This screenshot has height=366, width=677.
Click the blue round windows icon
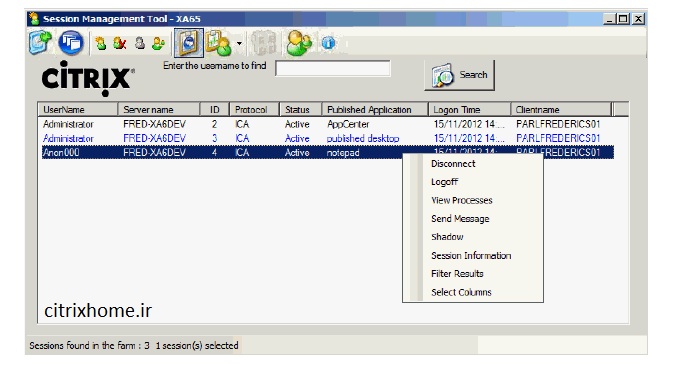71,43
